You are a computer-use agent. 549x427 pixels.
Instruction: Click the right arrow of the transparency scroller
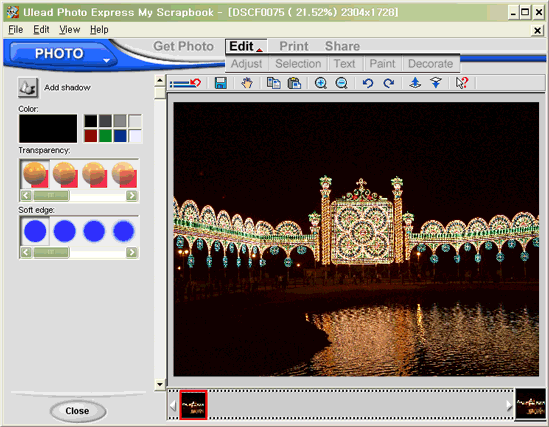pos(132,196)
